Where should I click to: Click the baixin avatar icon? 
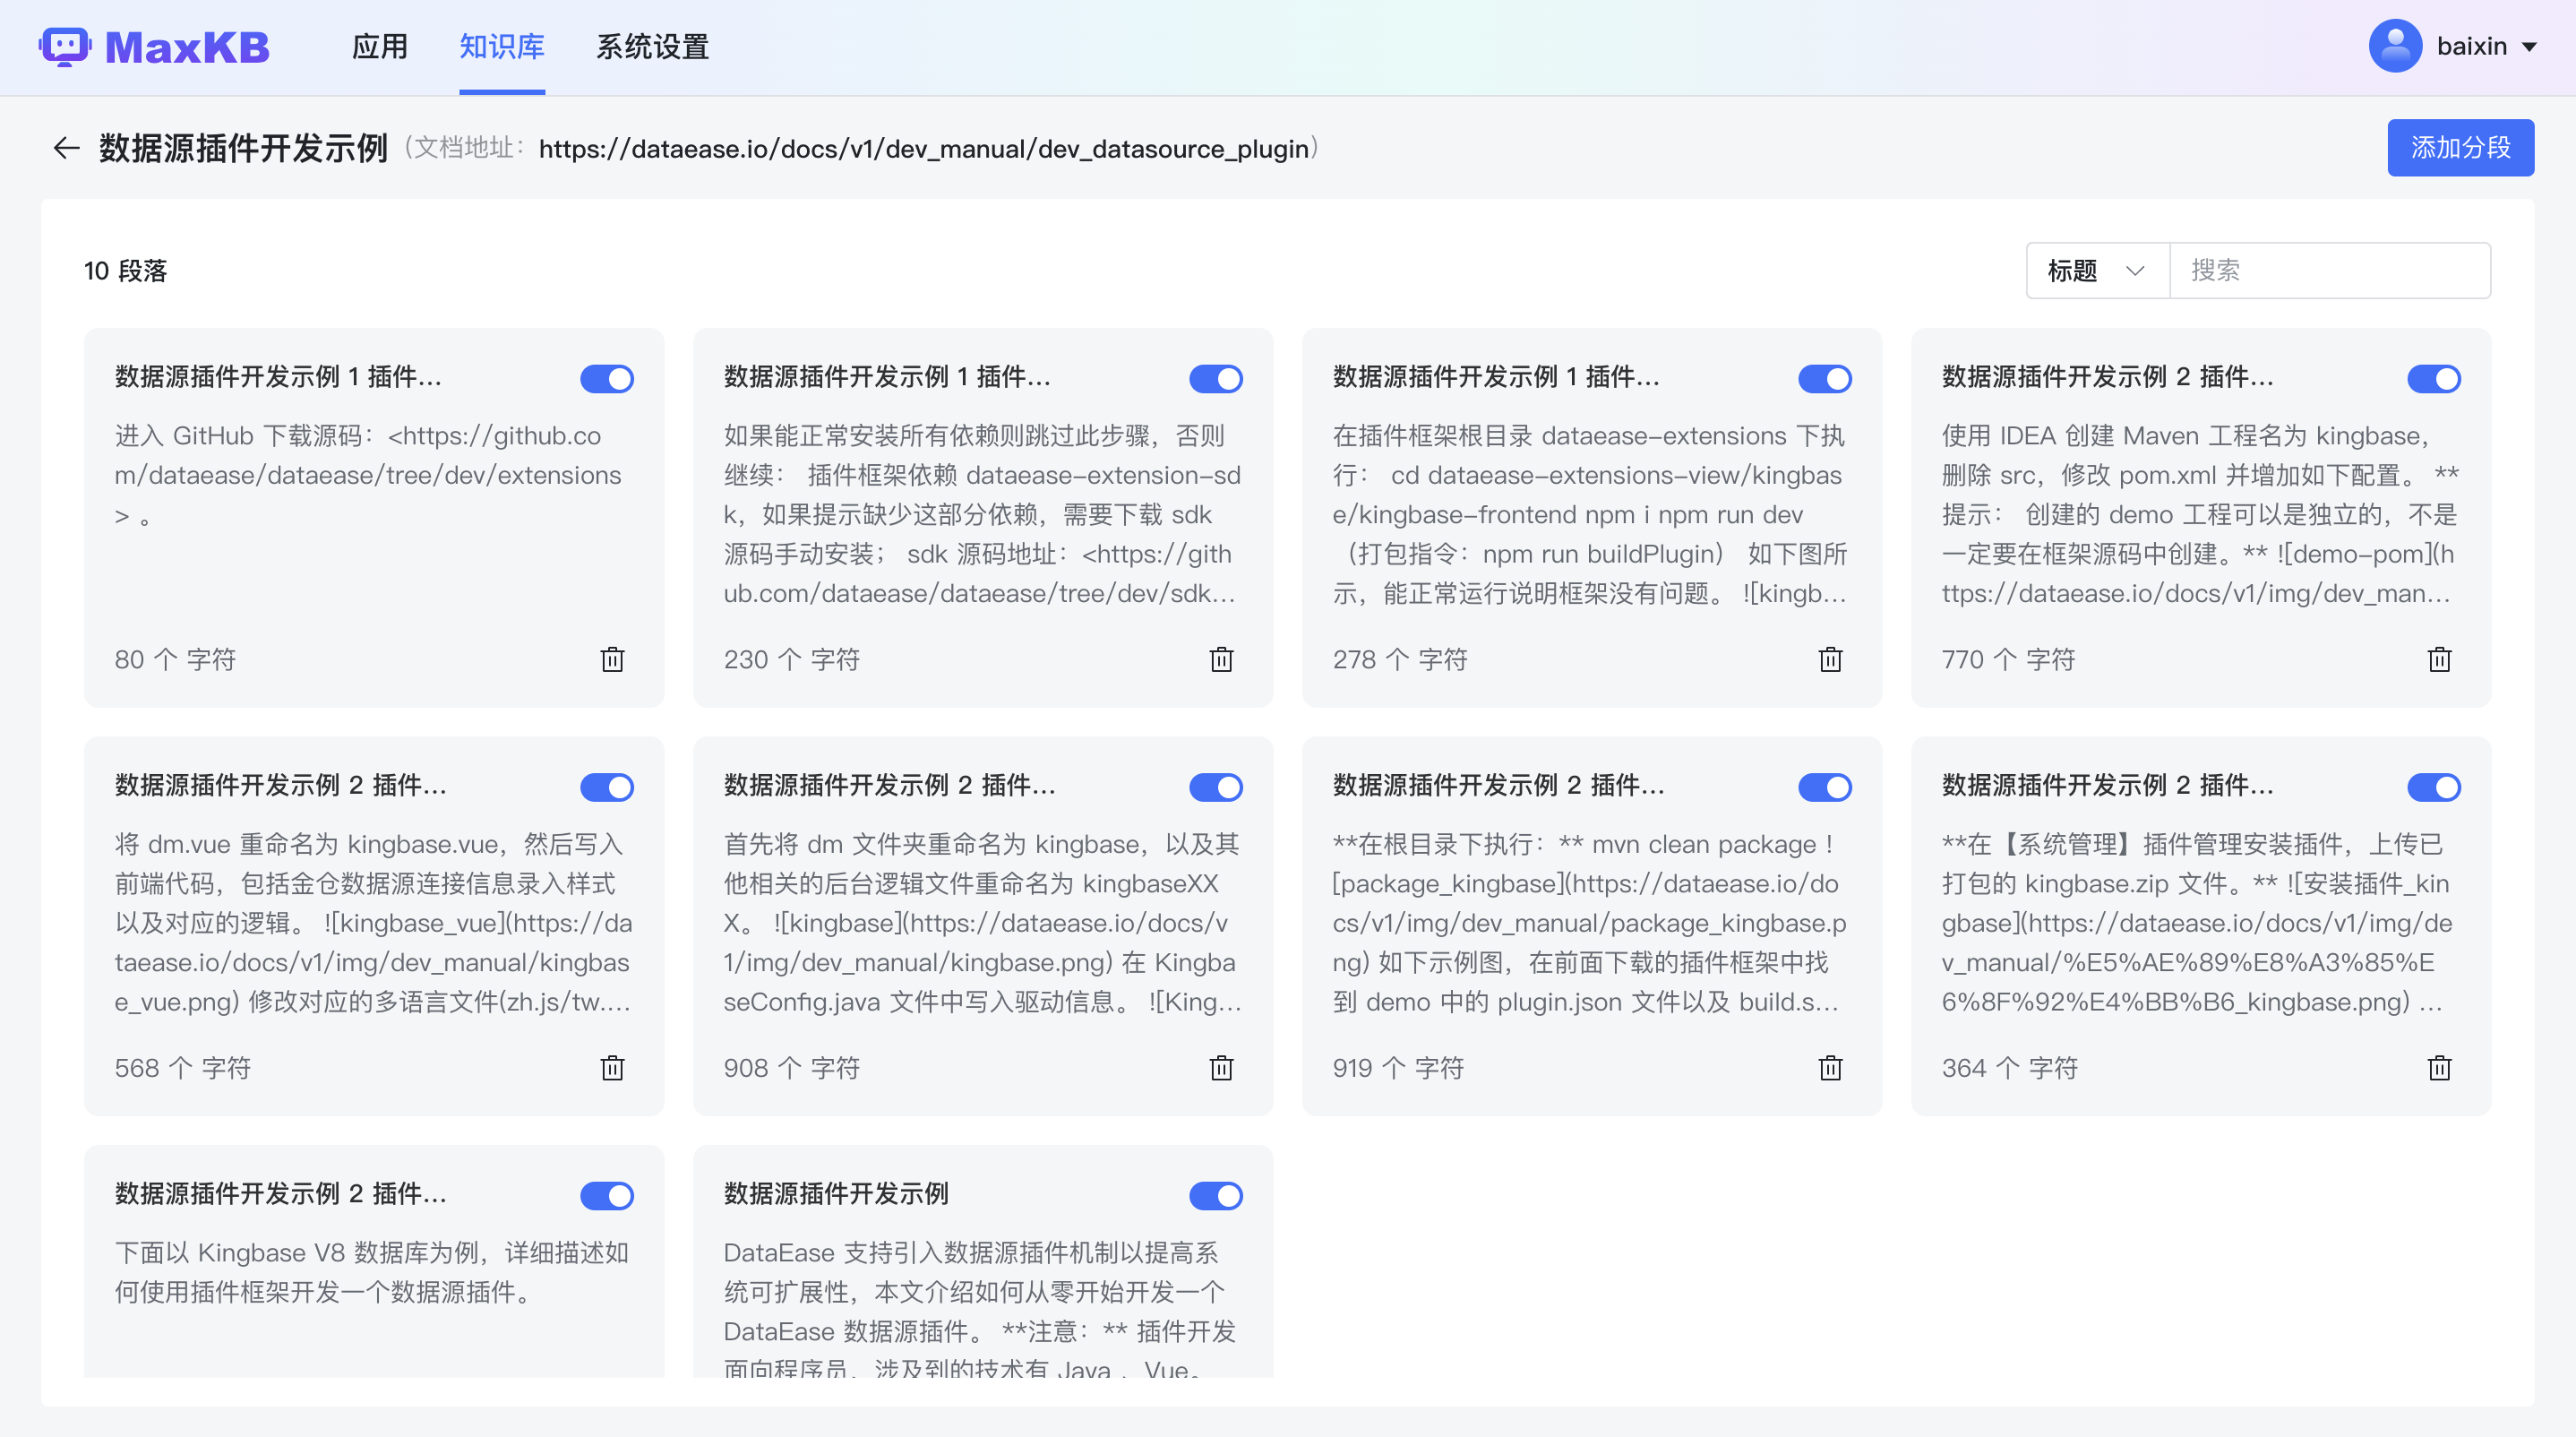point(2394,47)
